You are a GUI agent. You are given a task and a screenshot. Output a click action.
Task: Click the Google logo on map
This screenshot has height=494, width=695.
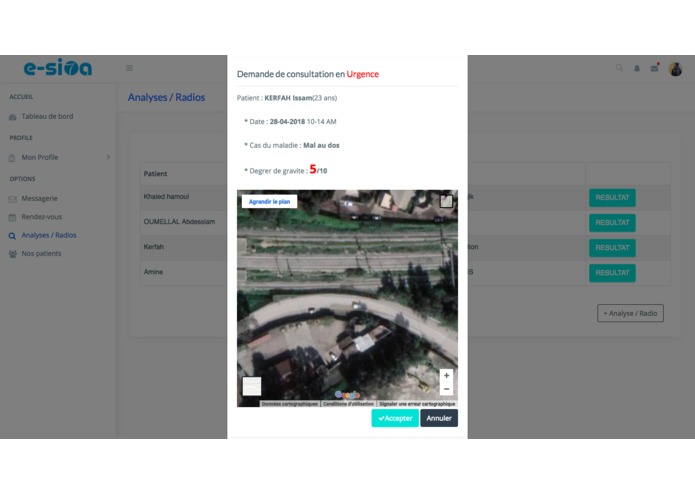coord(347,395)
